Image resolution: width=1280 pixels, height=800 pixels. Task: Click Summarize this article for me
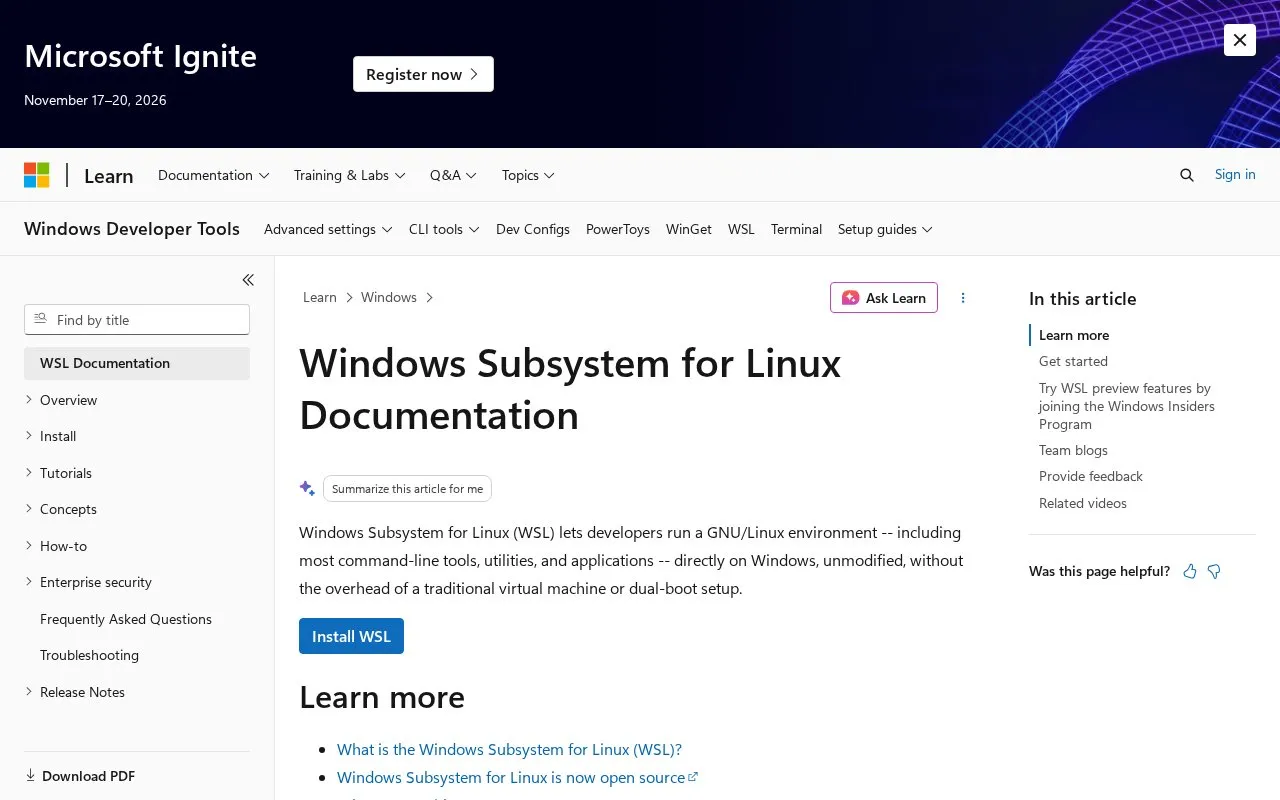pos(407,489)
